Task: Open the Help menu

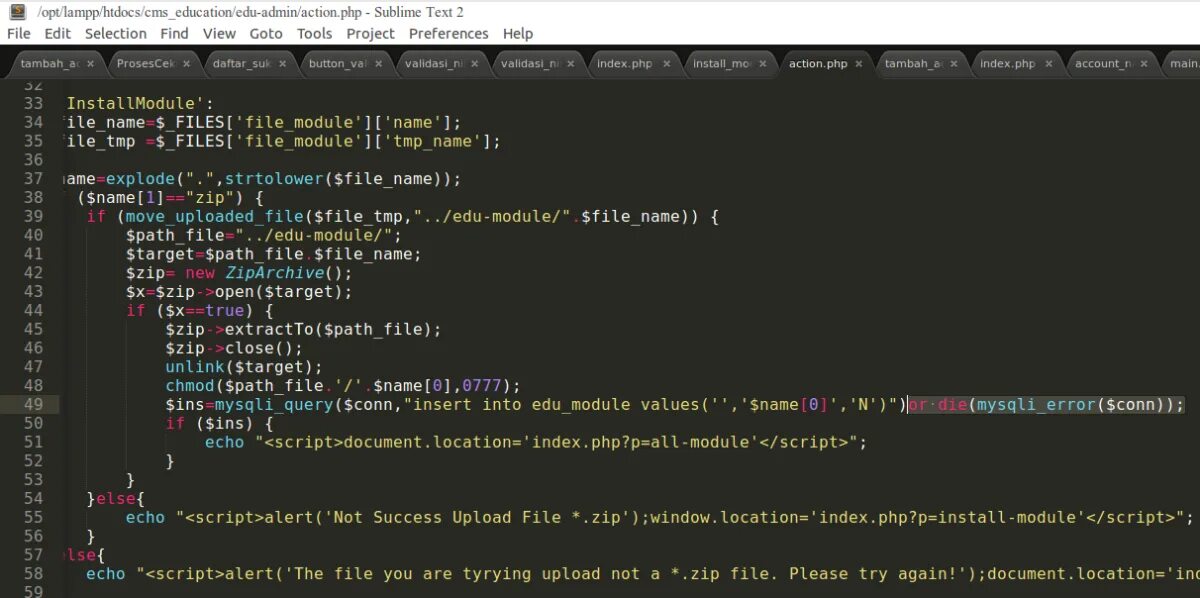Action: (x=518, y=33)
